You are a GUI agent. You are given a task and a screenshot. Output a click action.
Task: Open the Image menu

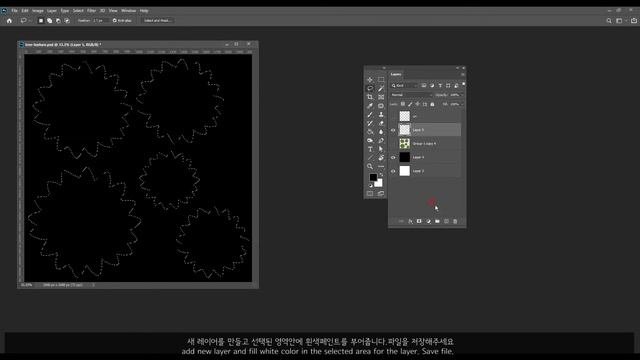pyautogui.click(x=38, y=11)
